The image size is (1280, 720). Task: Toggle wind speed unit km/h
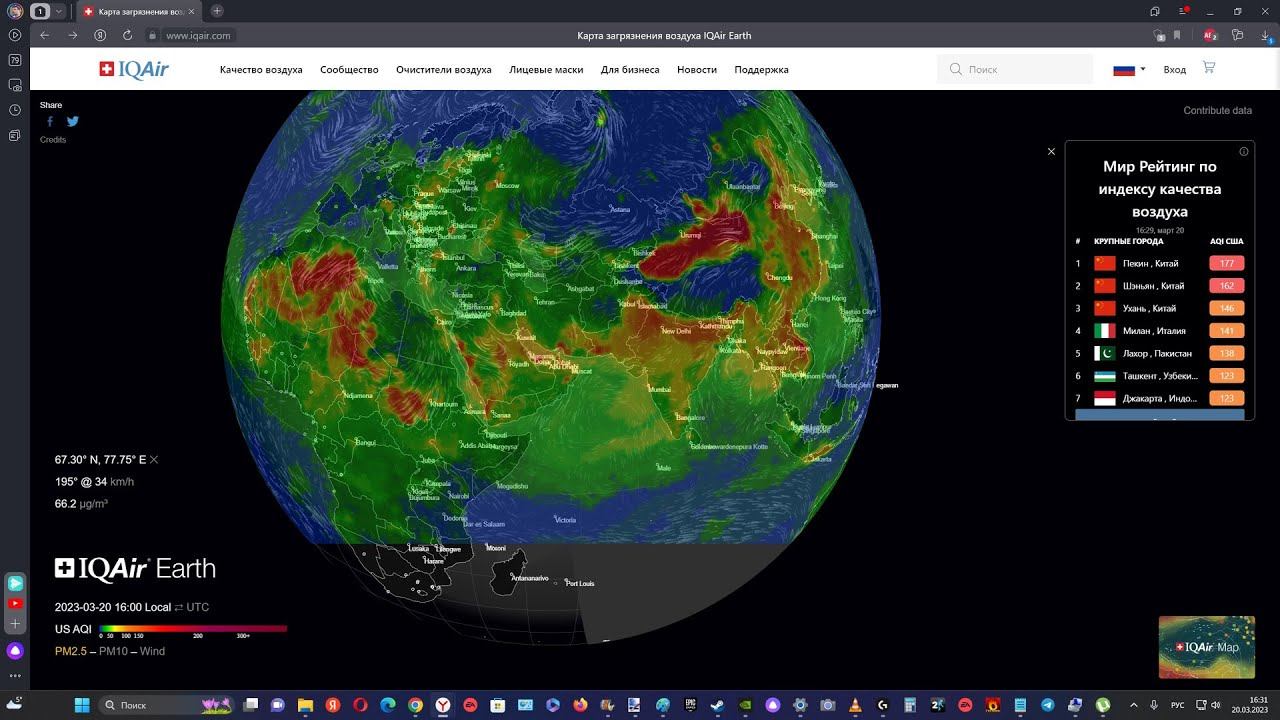[x=122, y=482]
